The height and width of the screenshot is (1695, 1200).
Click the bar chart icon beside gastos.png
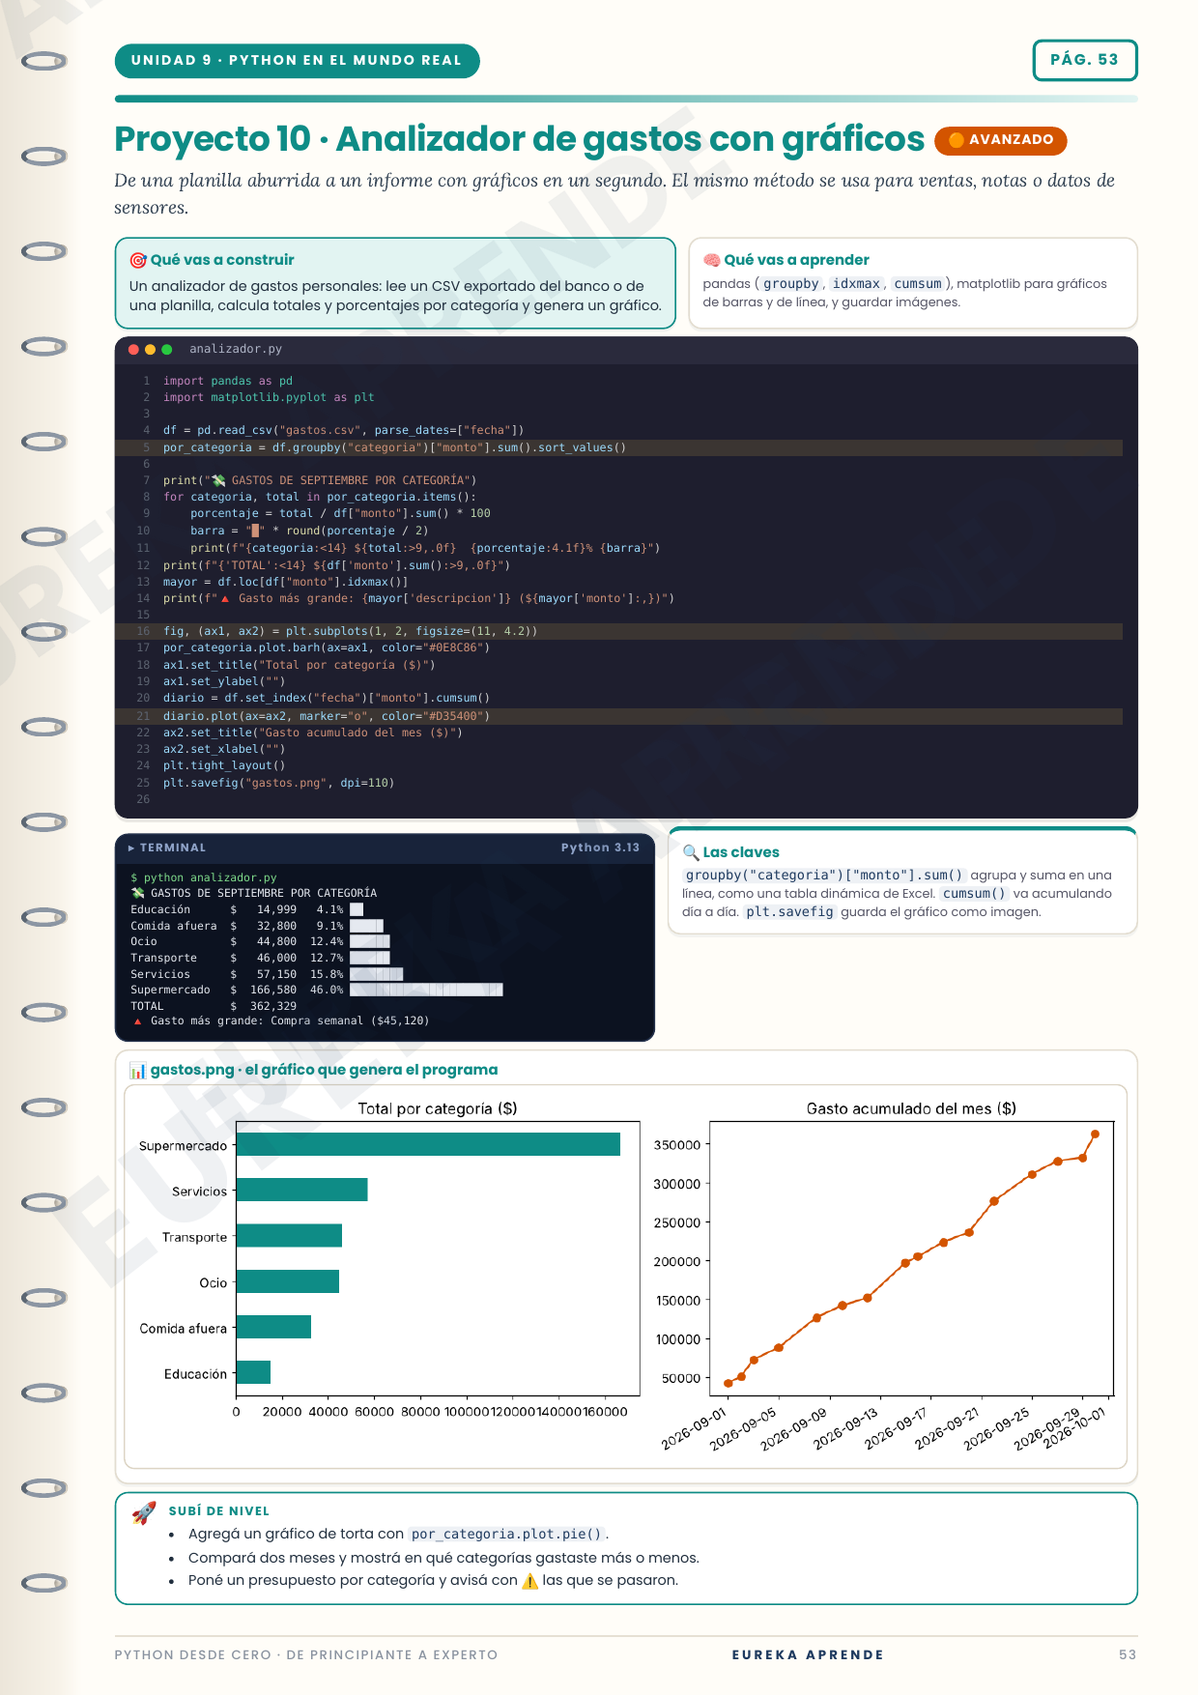[x=138, y=1070]
